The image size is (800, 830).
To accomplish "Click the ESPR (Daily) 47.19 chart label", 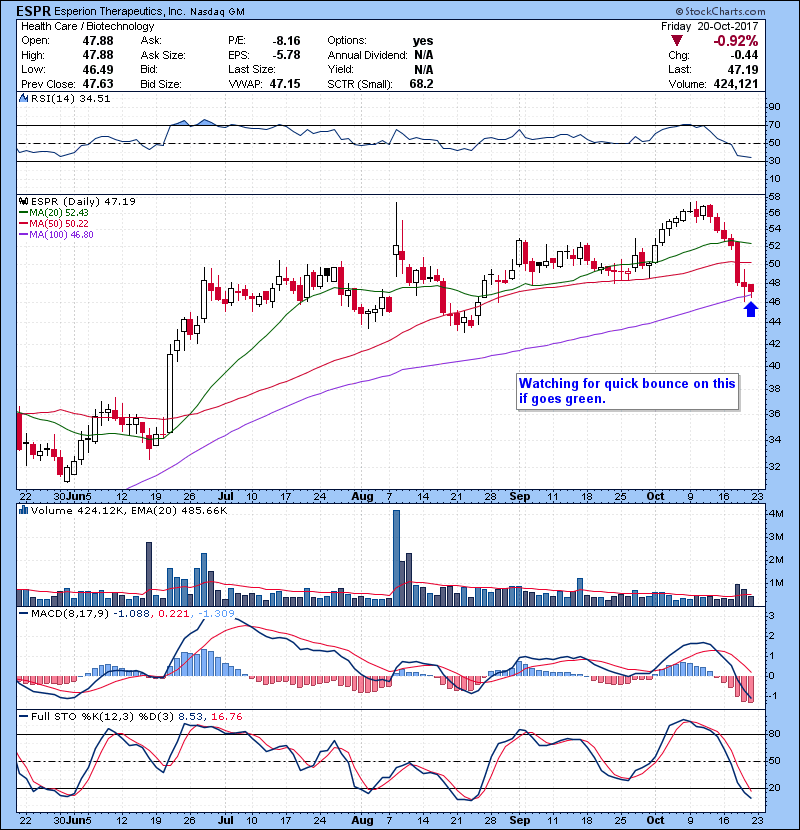I will pyautogui.click(x=83, y=201).
